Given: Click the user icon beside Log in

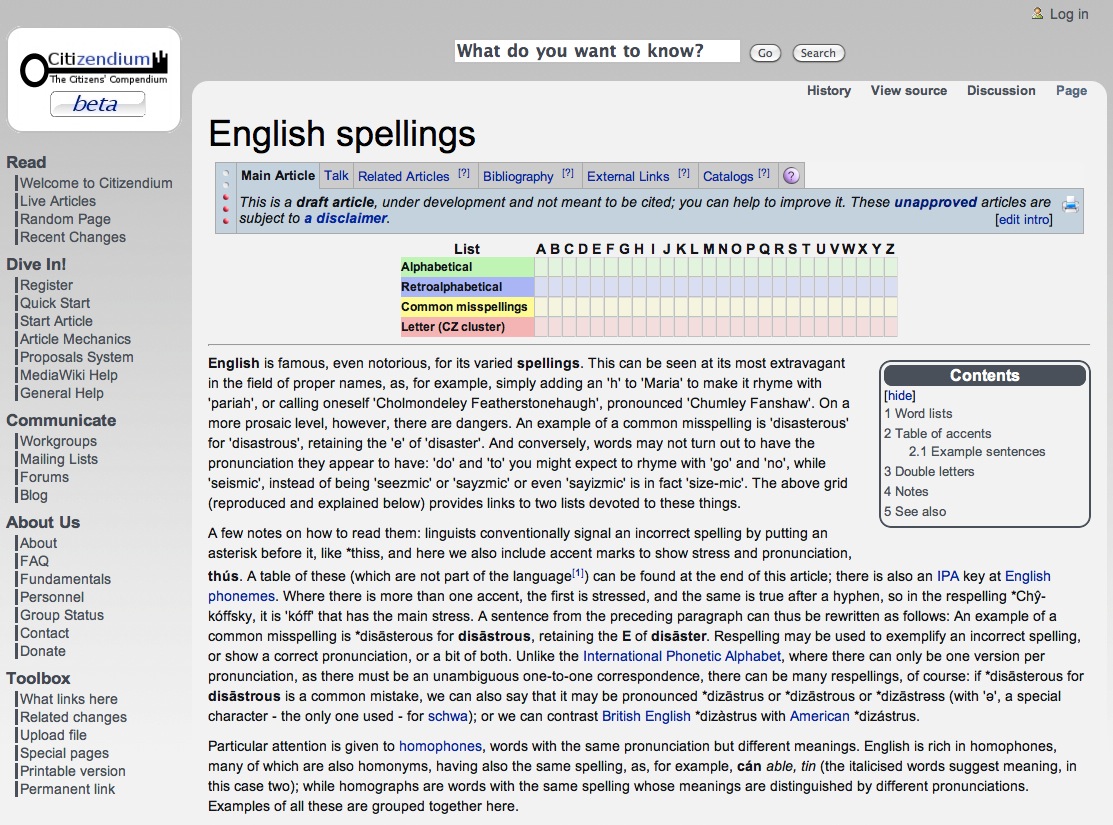Looking at the screenshot, I should click(x=1037, y=13).
